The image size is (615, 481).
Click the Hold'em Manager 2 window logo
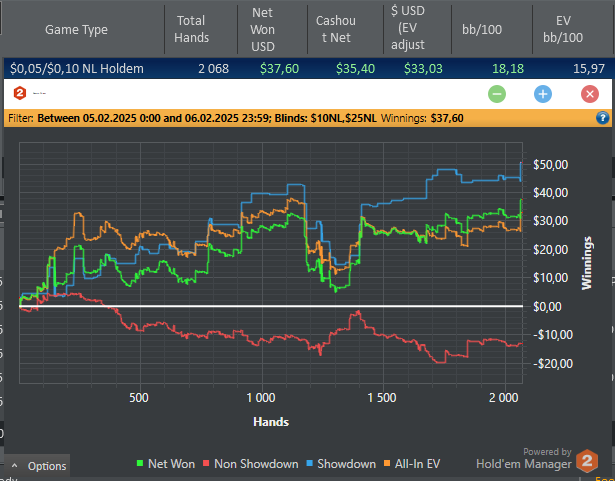pos(20,93)
